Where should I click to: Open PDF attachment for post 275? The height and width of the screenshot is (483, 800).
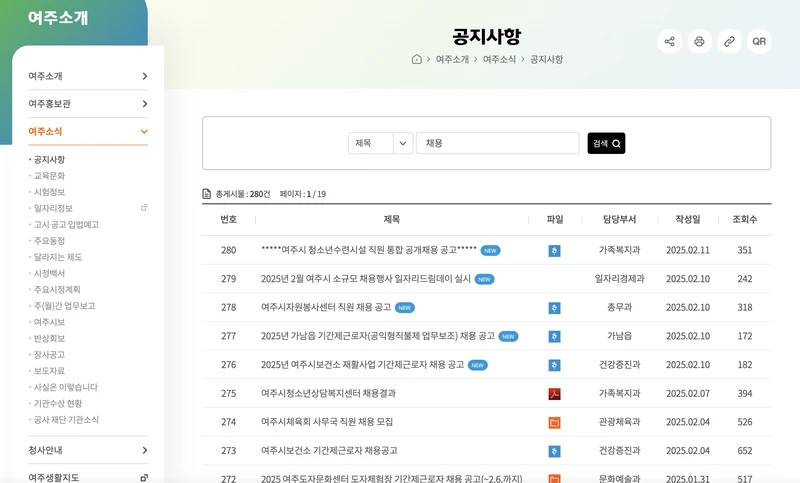(555, 393)
